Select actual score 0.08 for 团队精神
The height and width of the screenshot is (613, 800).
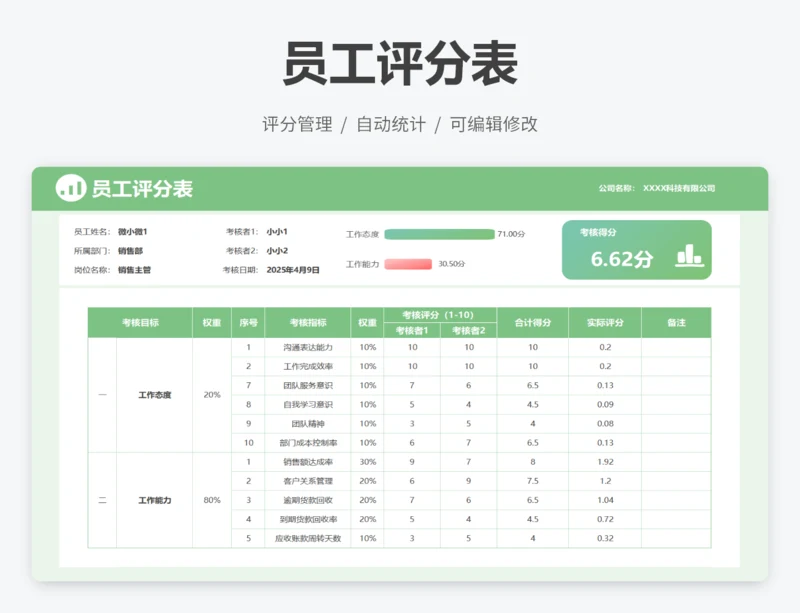coord(605,424)
